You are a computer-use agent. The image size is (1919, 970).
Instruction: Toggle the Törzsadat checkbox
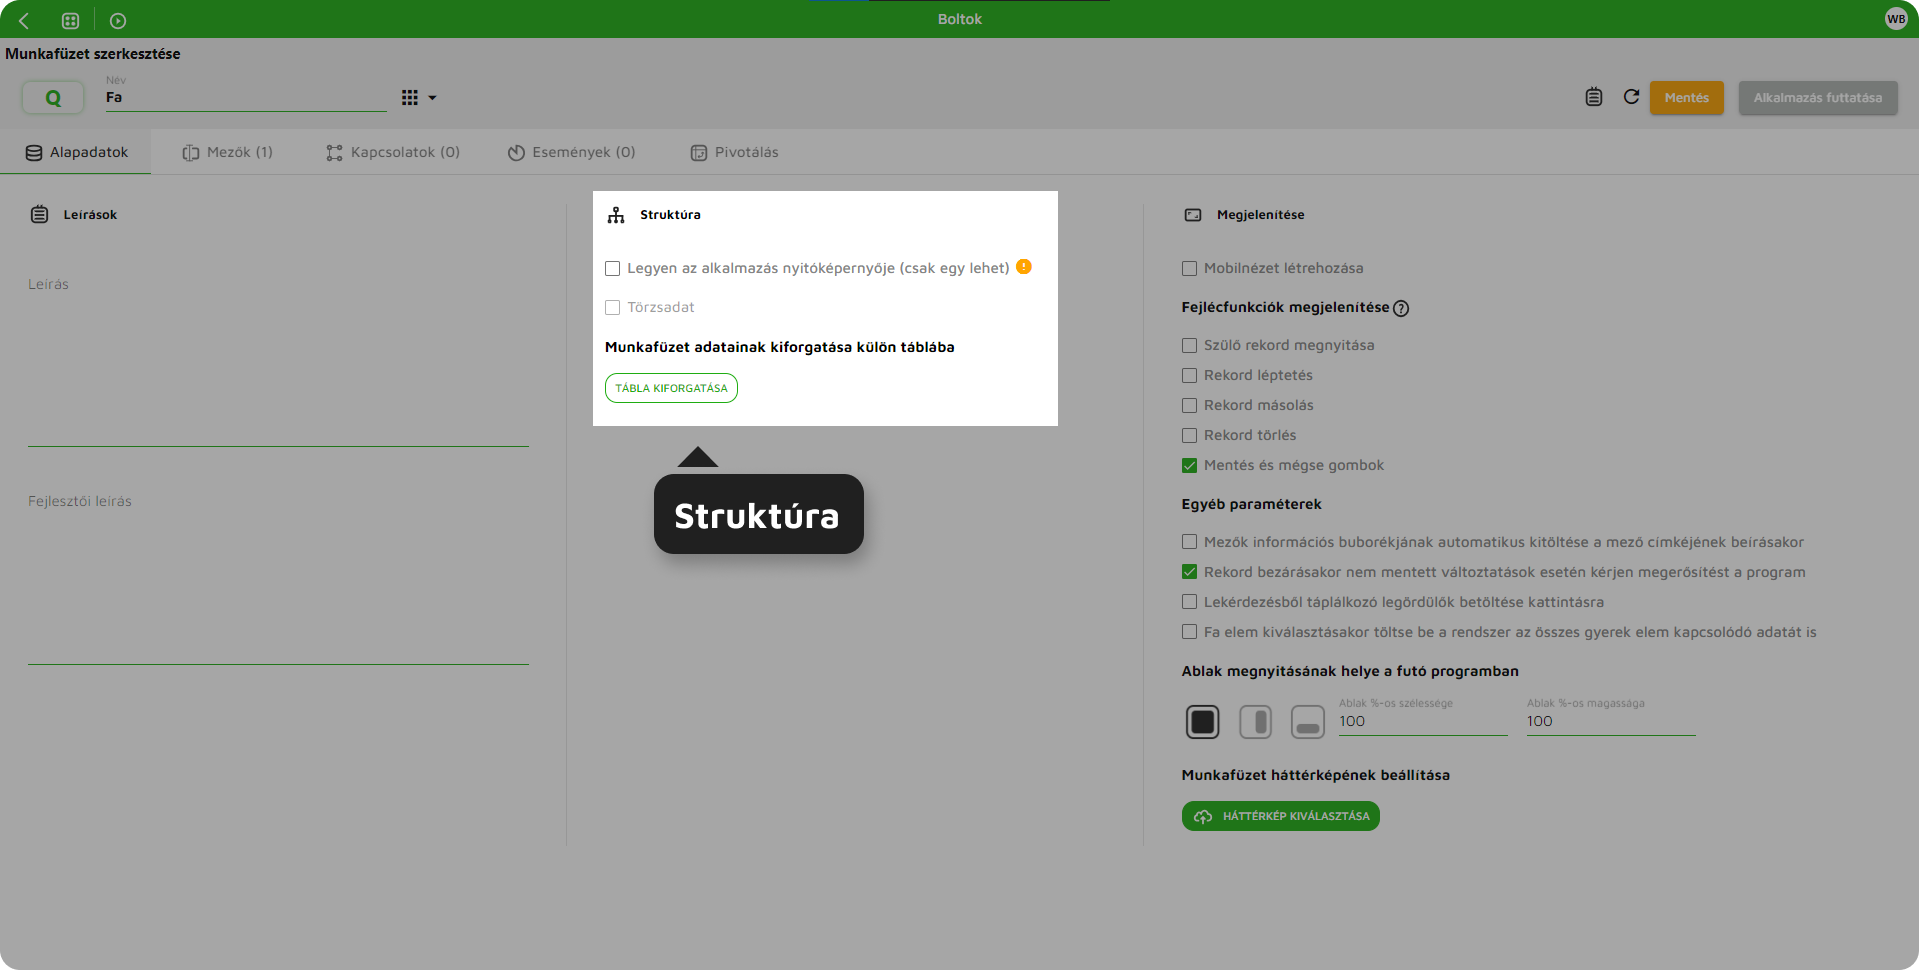(612, 307)
